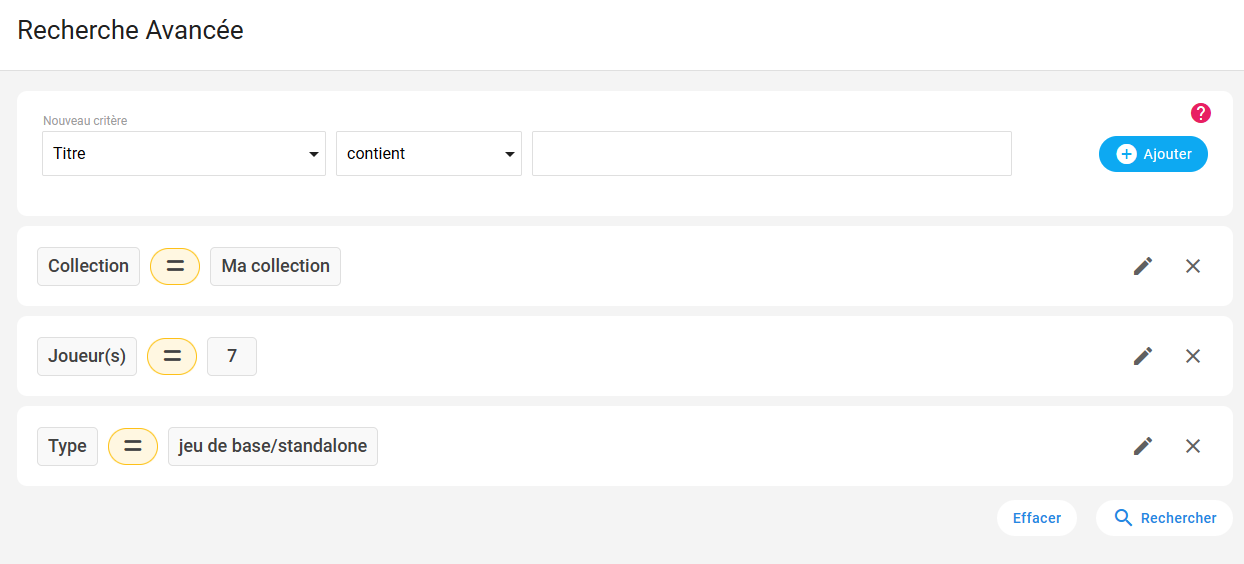Edit the Collection criterion with pencil icon
This screenshot has height=564, width=1244.
click(x=1143, y=266)
